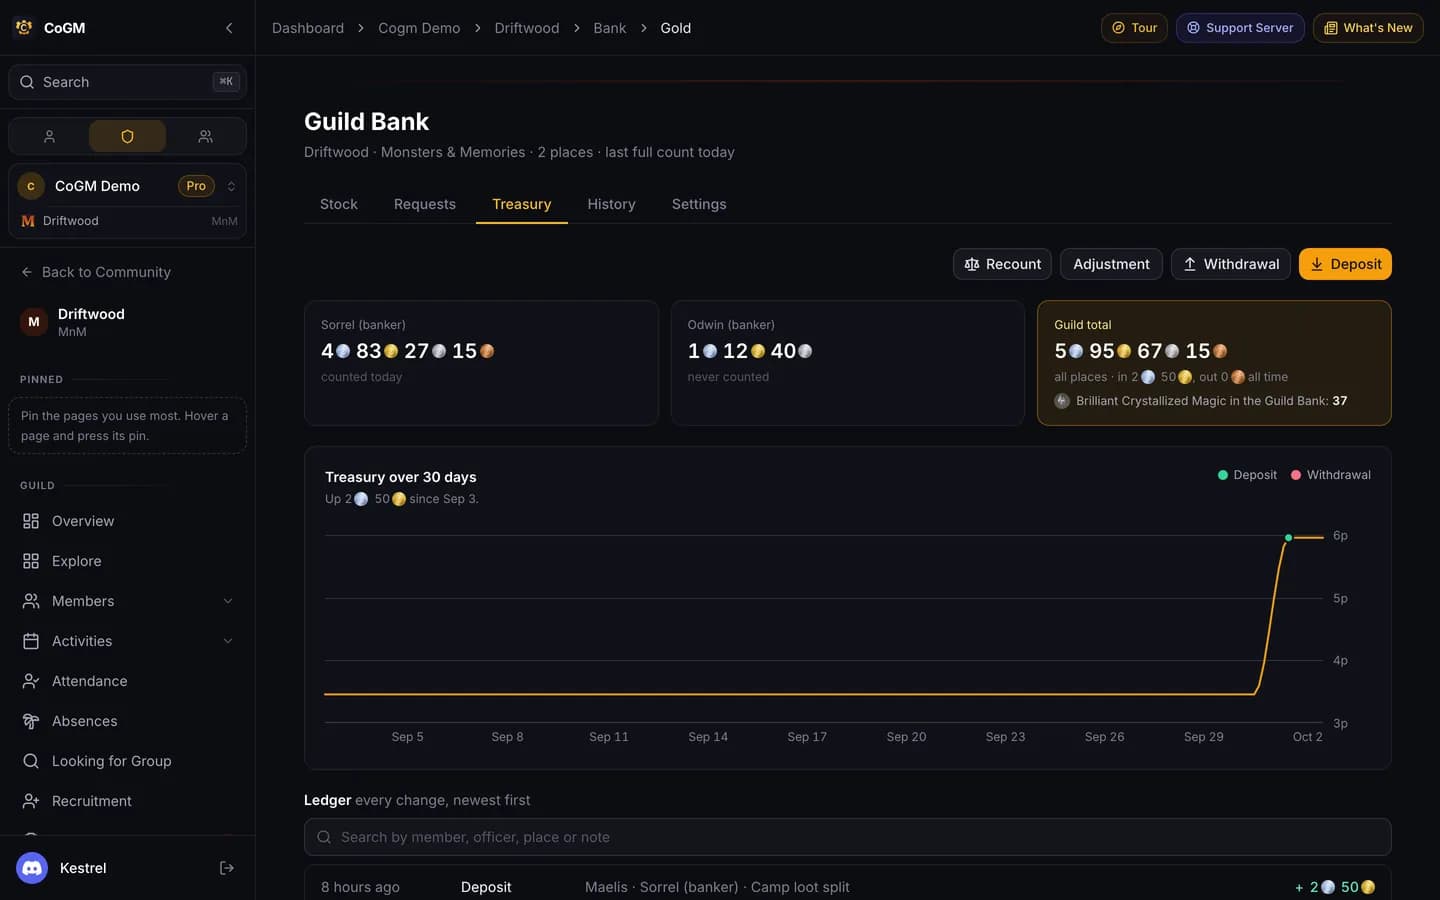Click the Absences icon in sidebar
The image size is (1440, 900).
point(31,721)
